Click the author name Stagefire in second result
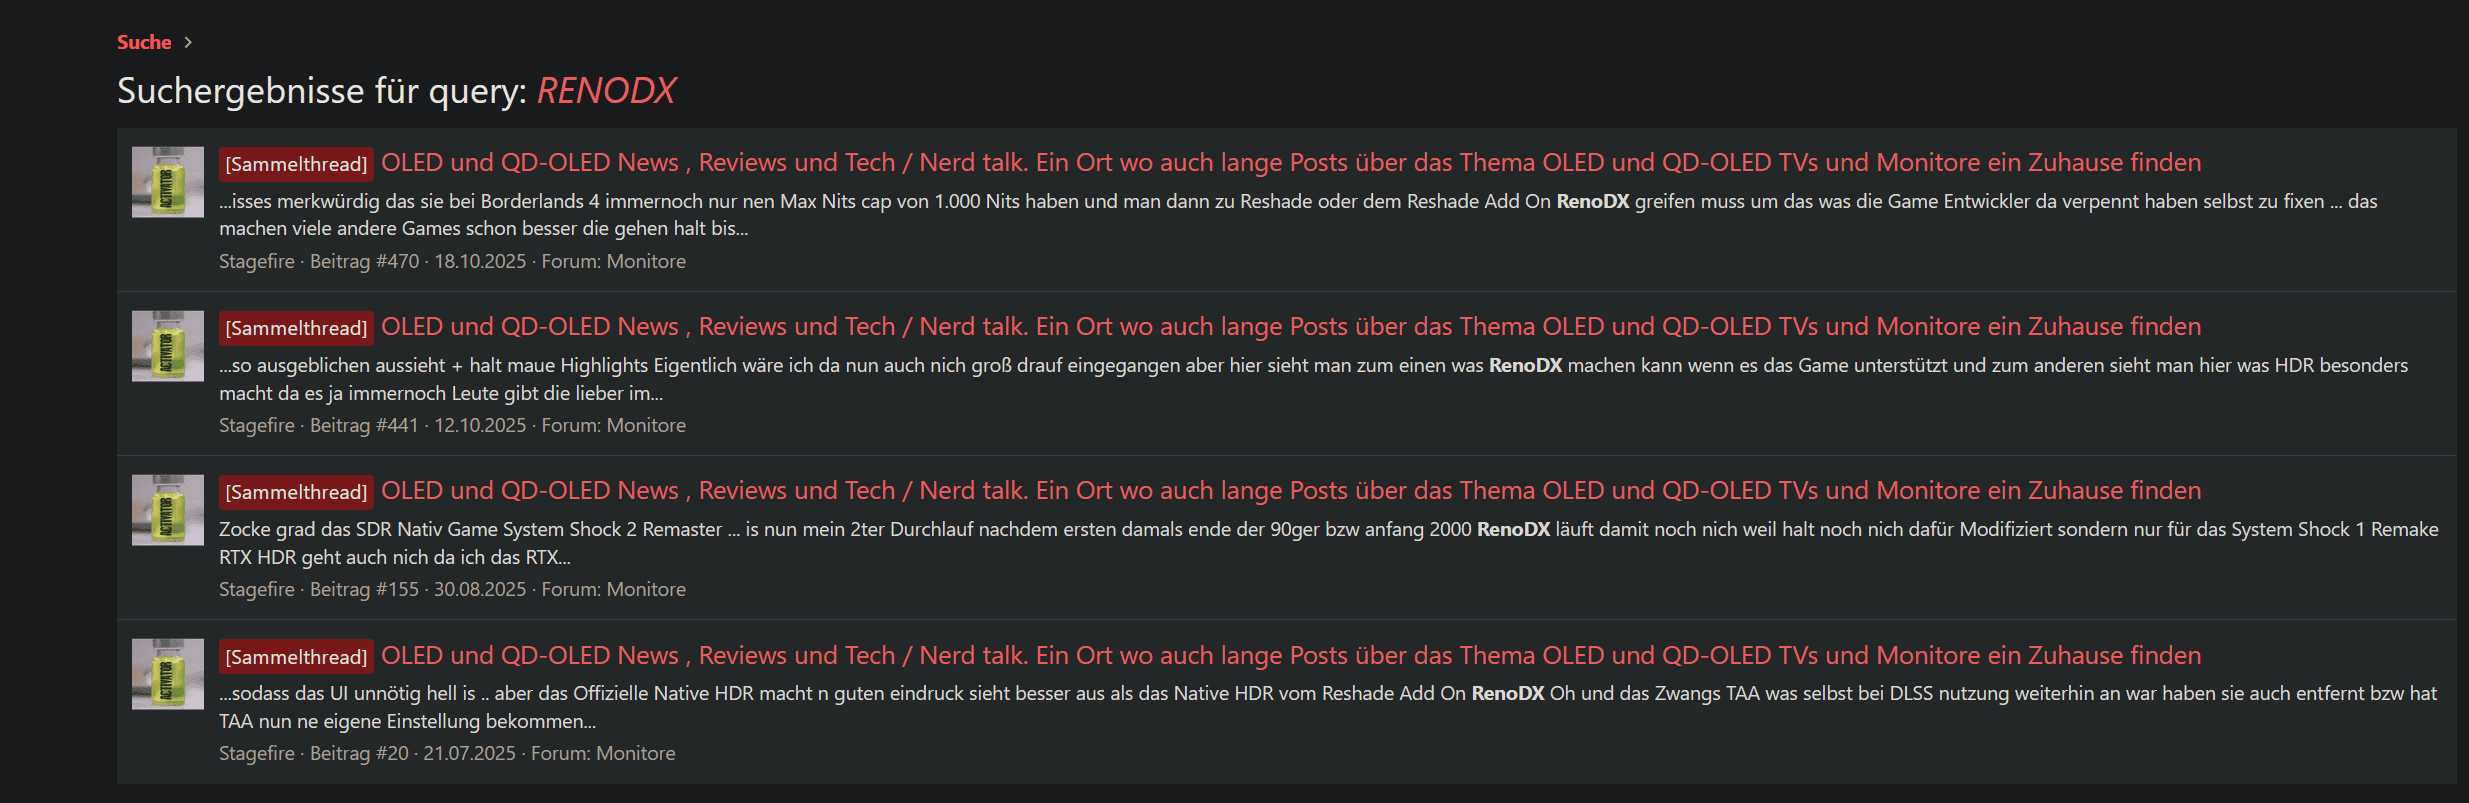Viewport: 2469px width, 803px height. coord(256,425)
